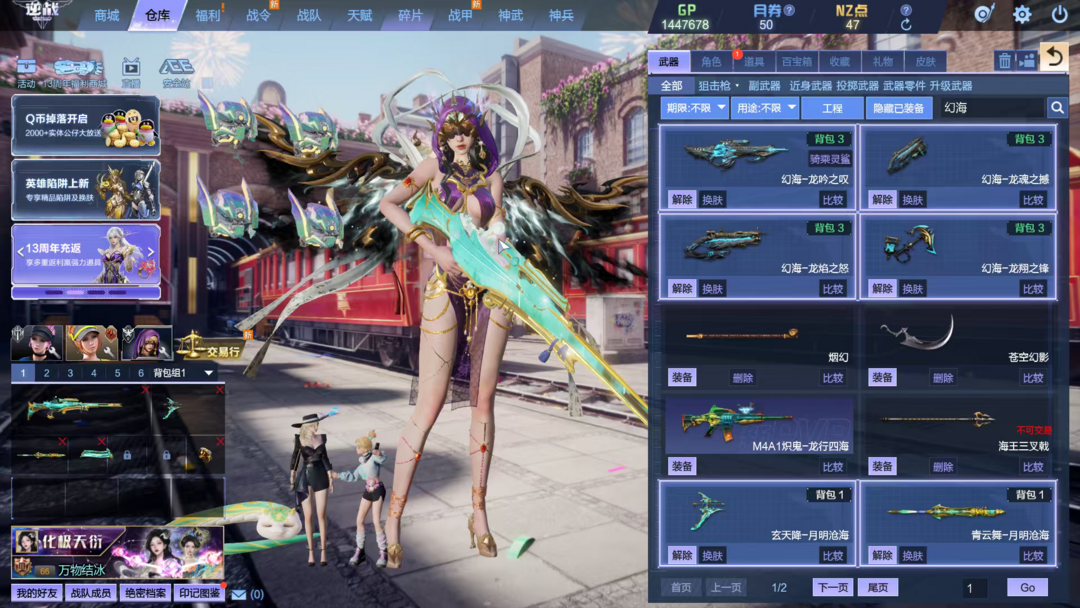The width and height of the screenshot is (1080, 608).
Task: Select the black-cap character avatar
Action: [38, 343]
